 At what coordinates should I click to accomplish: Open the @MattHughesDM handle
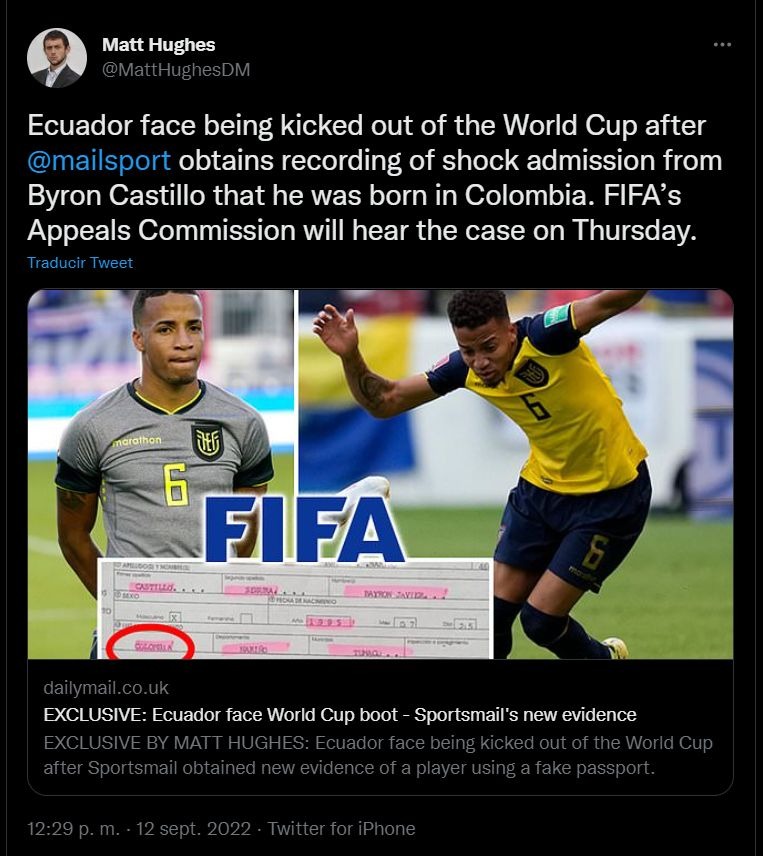tap(176, 70)
